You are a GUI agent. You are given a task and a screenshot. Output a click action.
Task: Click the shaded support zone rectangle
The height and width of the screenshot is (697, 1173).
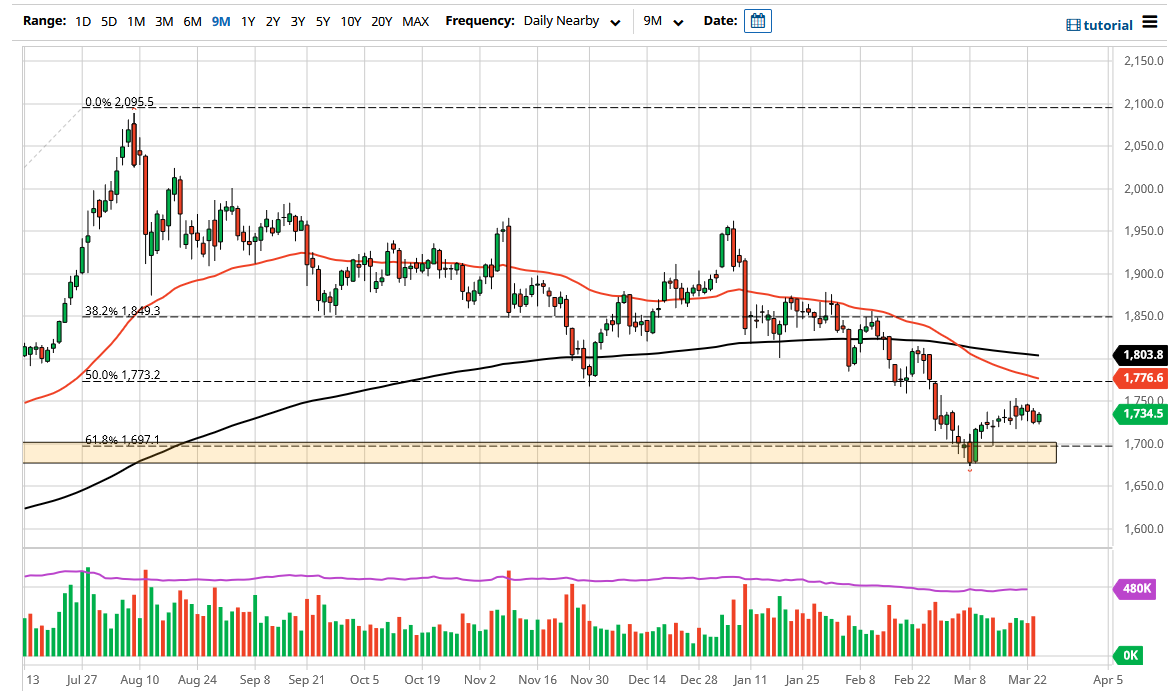click(x=539, y=452)
